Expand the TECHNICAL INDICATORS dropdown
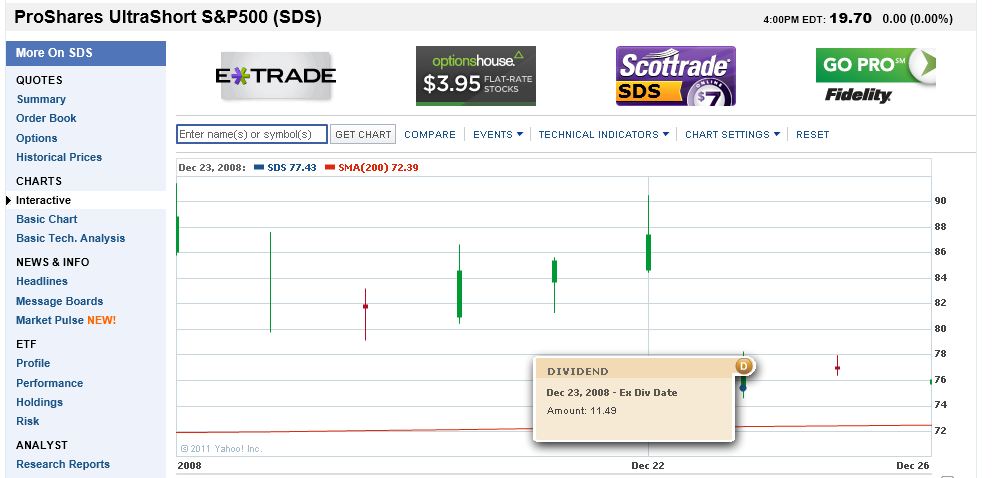 (x=604, y=135)
